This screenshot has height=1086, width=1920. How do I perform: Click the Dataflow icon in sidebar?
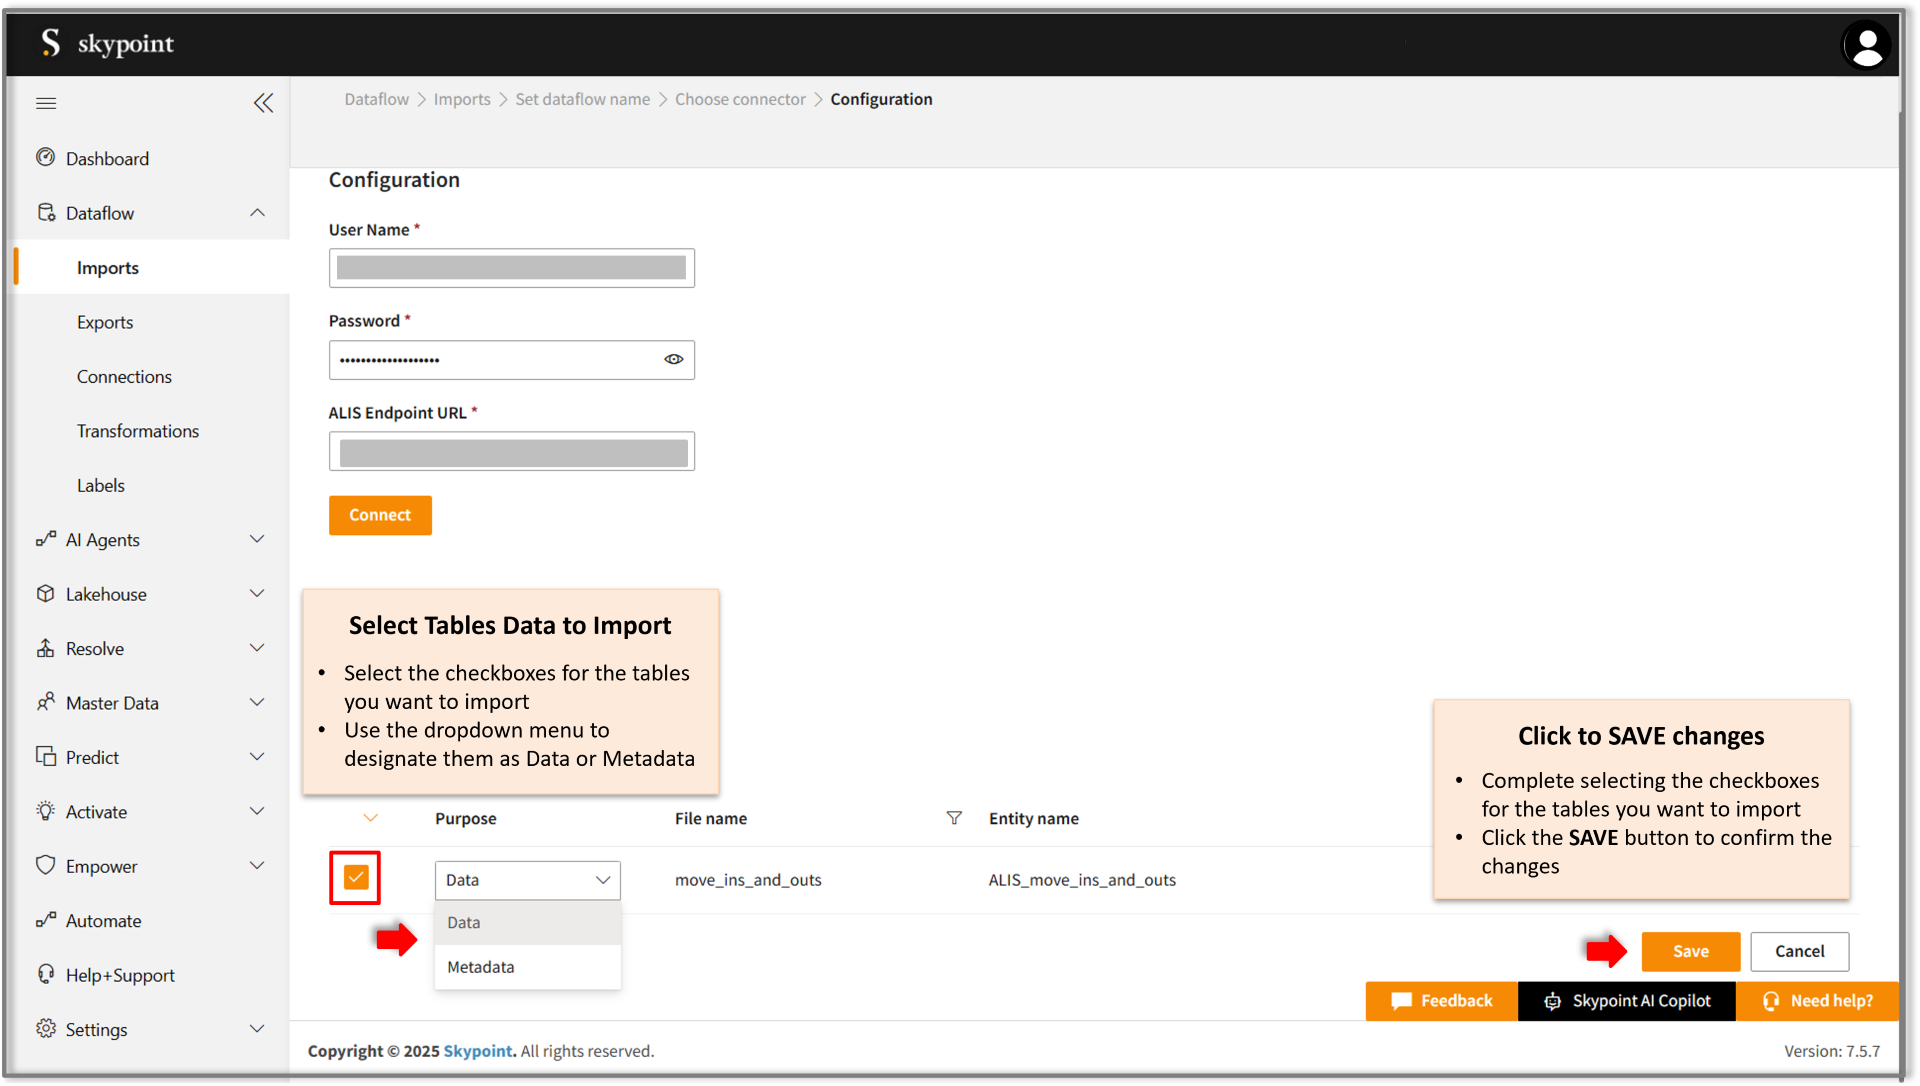click(44, 212)
